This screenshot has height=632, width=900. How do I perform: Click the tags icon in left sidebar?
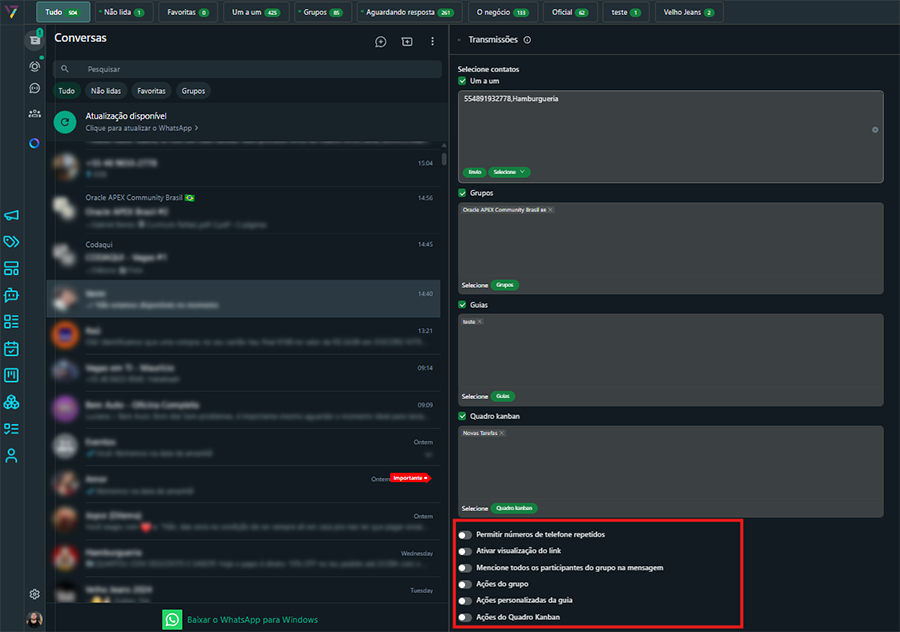pos(11,242)
